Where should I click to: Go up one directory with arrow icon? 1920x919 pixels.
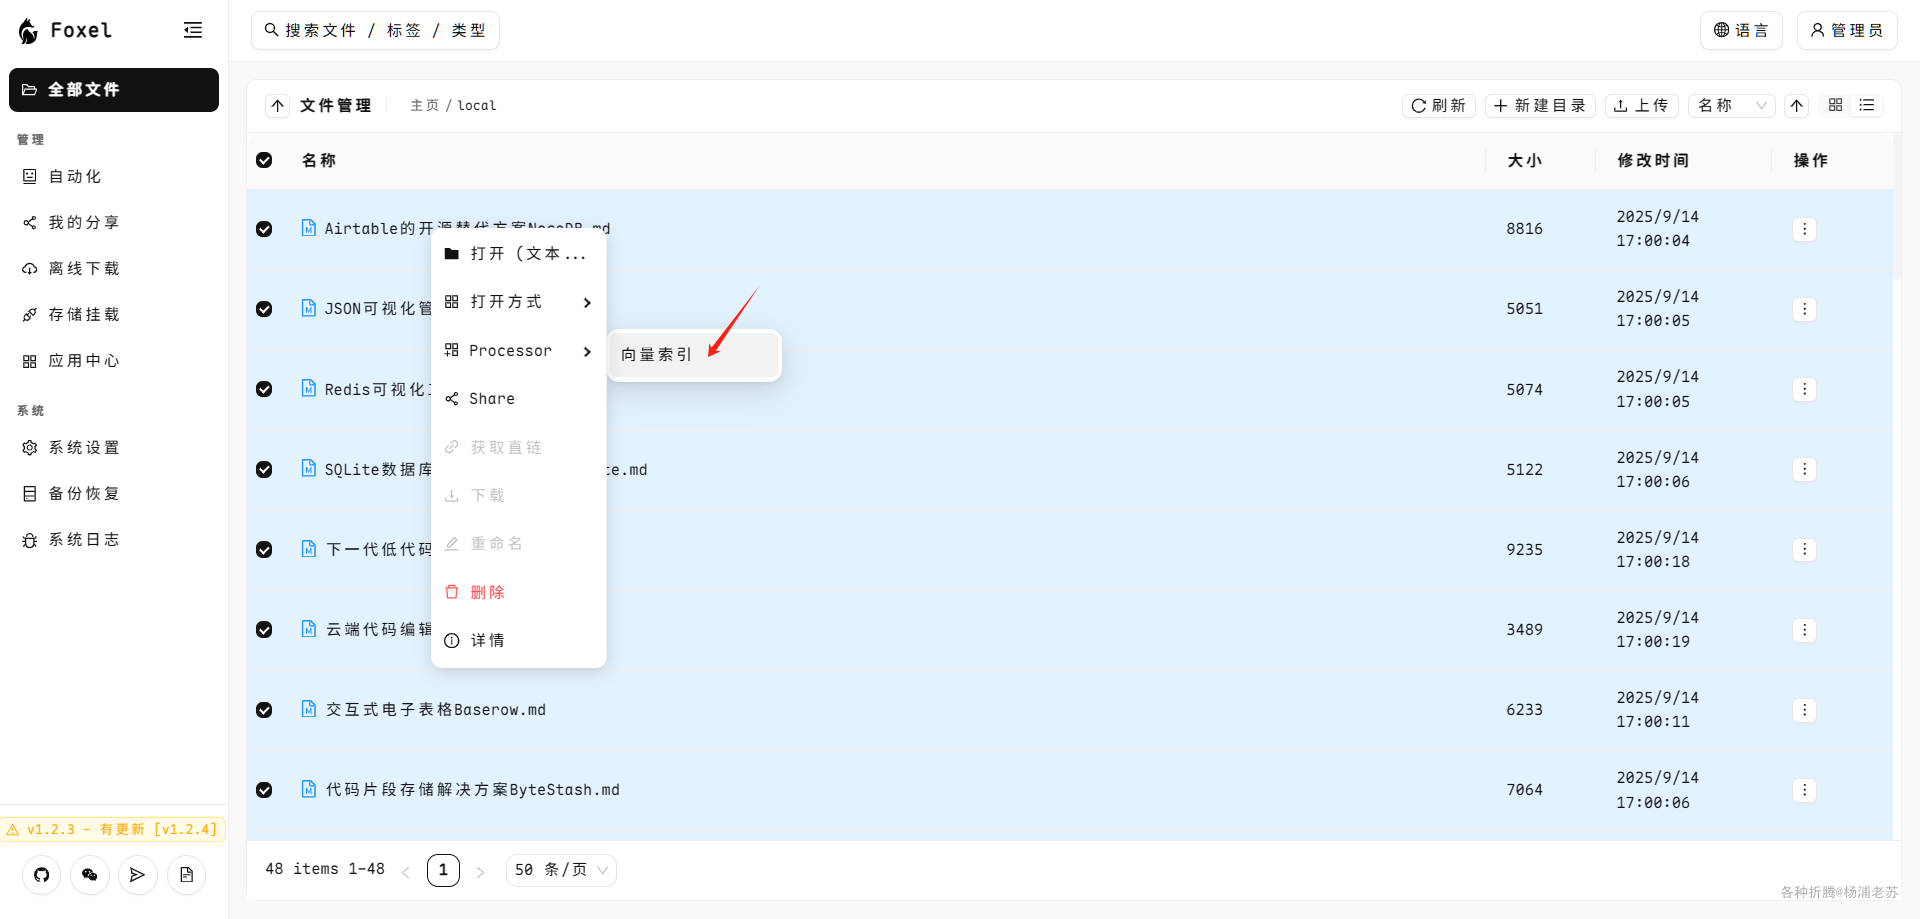(x=278, y=105)
